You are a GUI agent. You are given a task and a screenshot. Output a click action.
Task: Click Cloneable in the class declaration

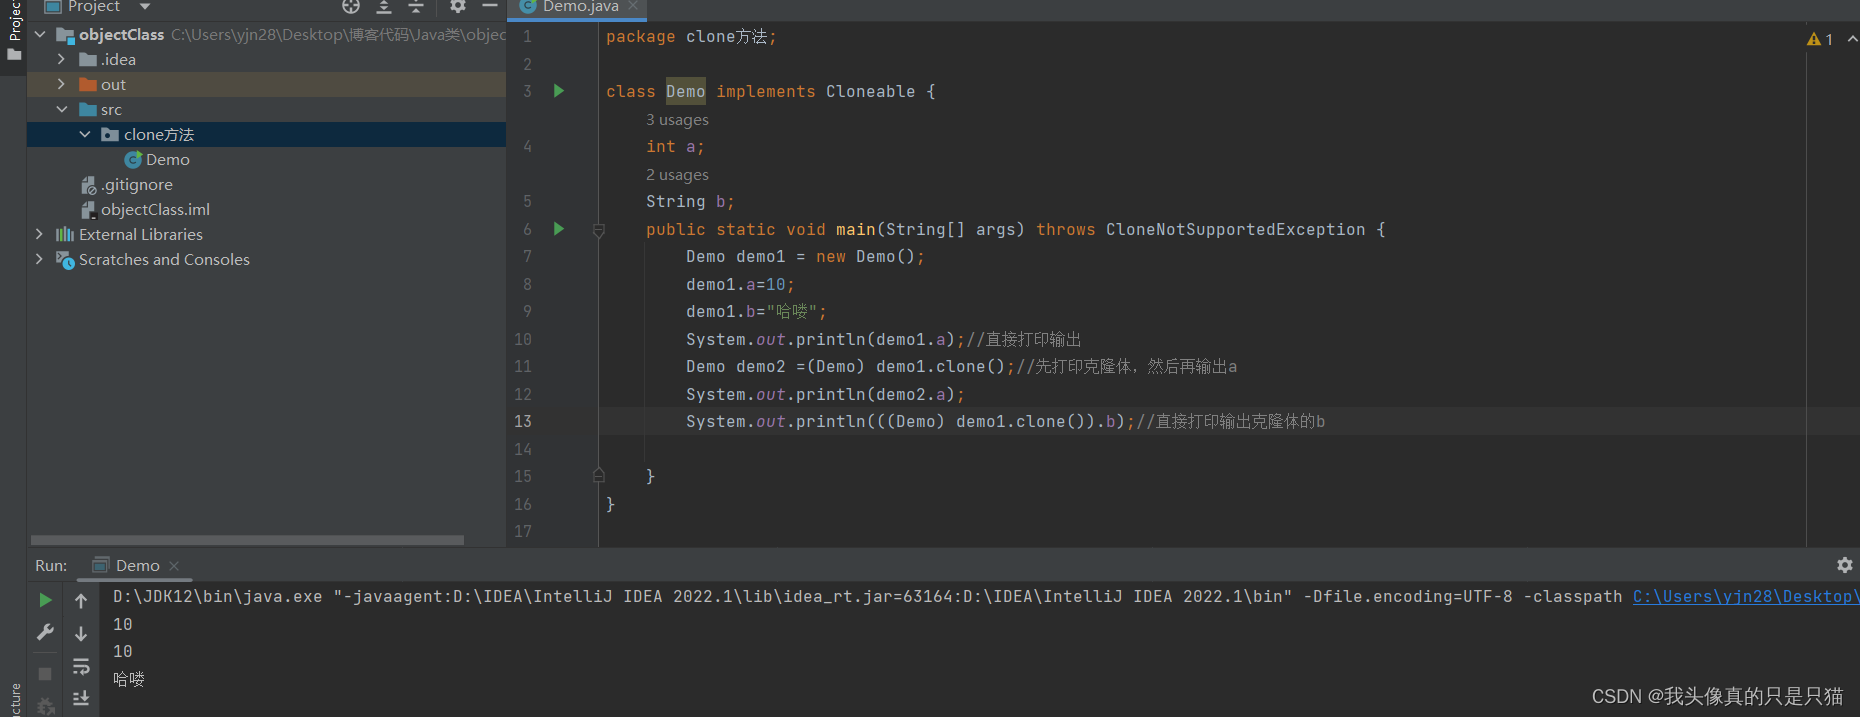[870, 92]
